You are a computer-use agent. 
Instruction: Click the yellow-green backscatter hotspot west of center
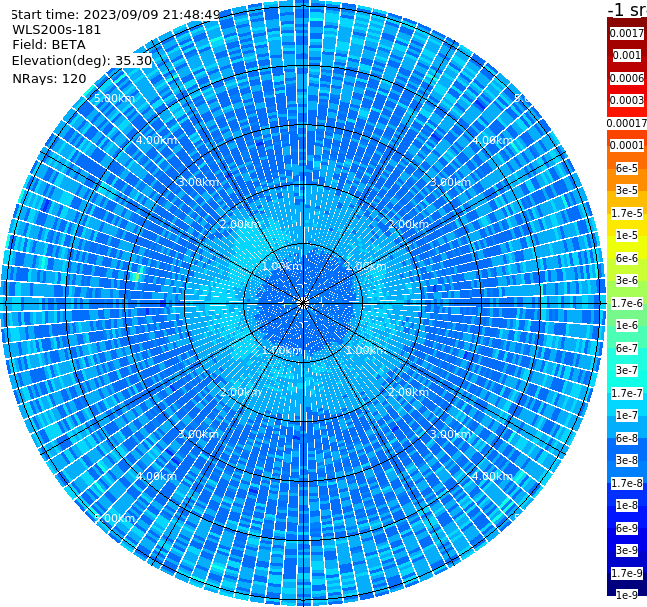click(x=137, y=275)
